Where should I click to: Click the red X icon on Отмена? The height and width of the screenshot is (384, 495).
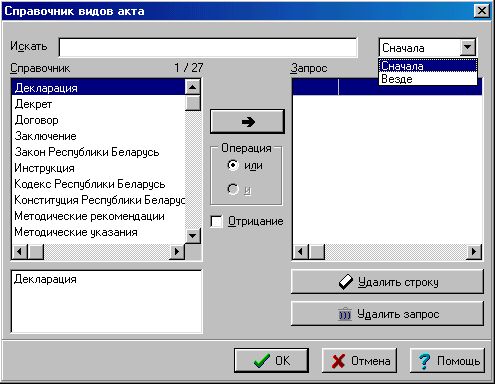338,361
